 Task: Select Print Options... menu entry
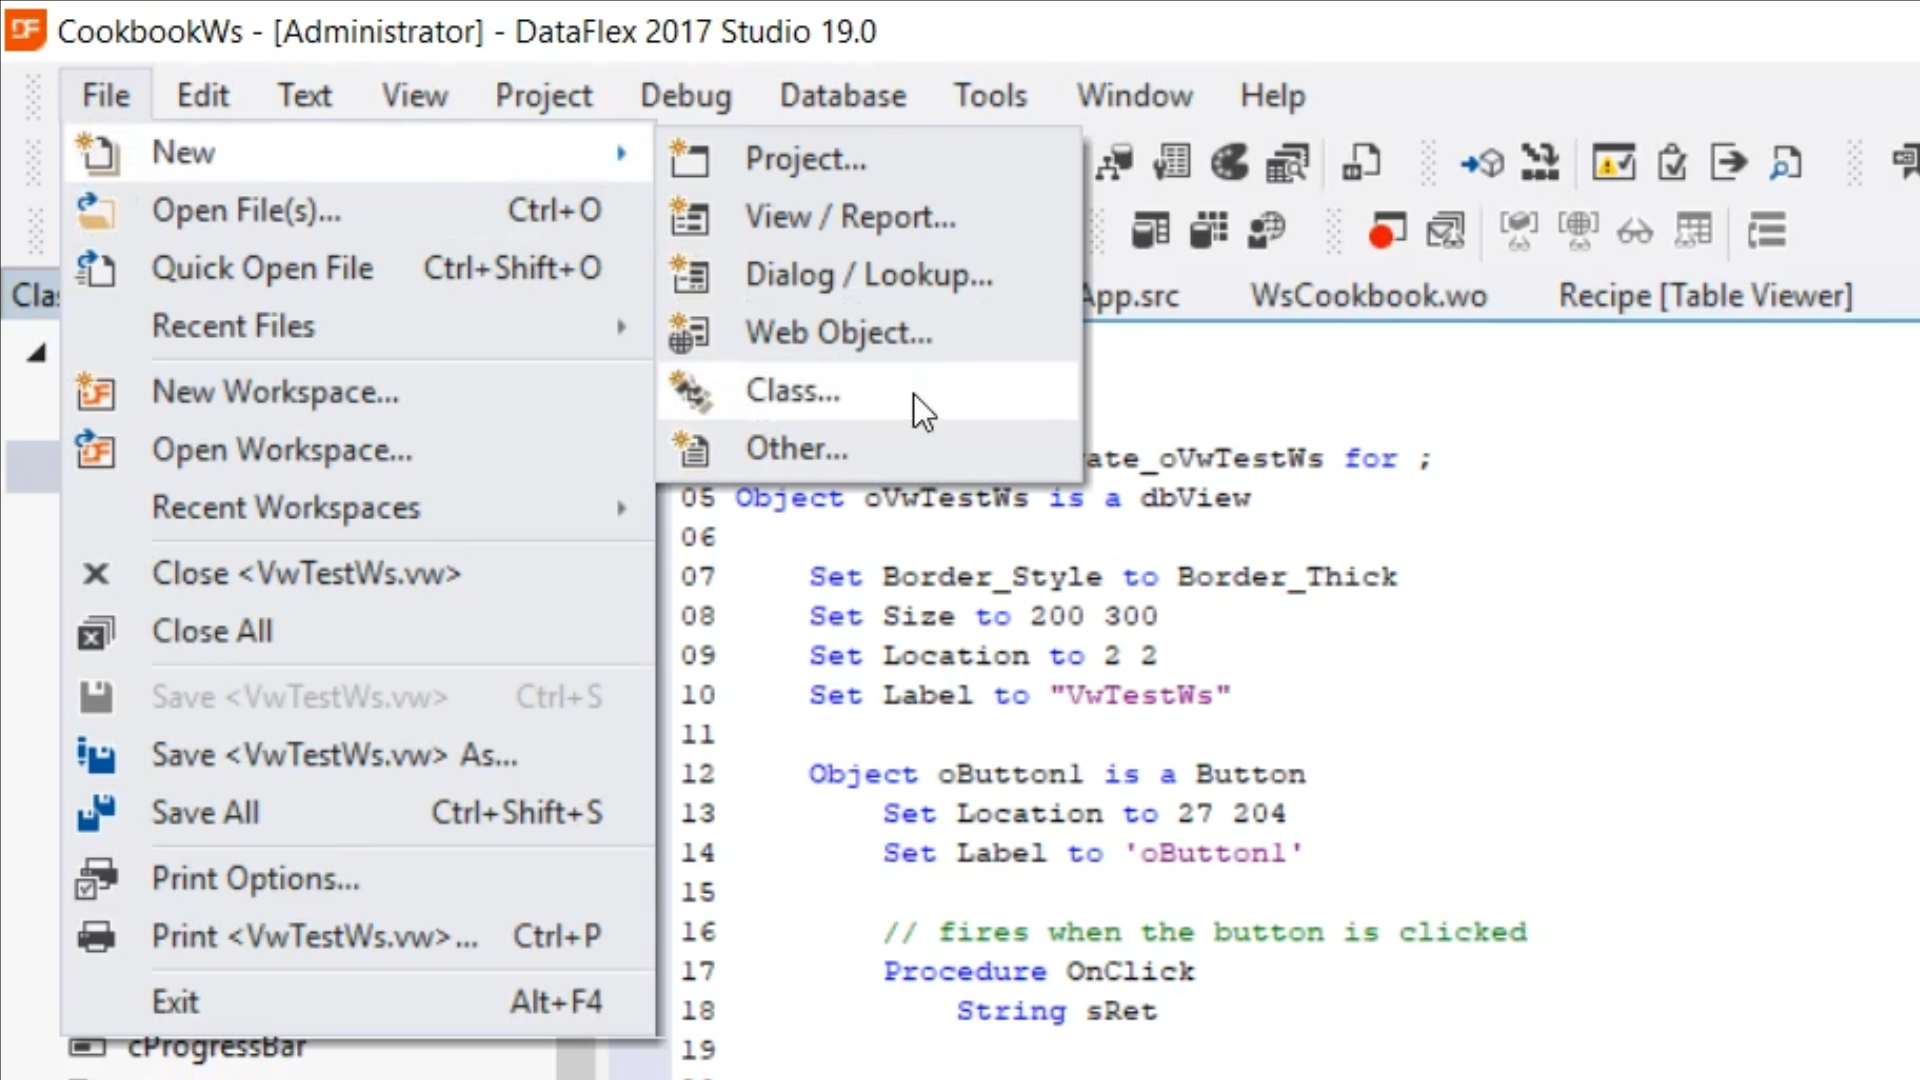coord(255,879)
